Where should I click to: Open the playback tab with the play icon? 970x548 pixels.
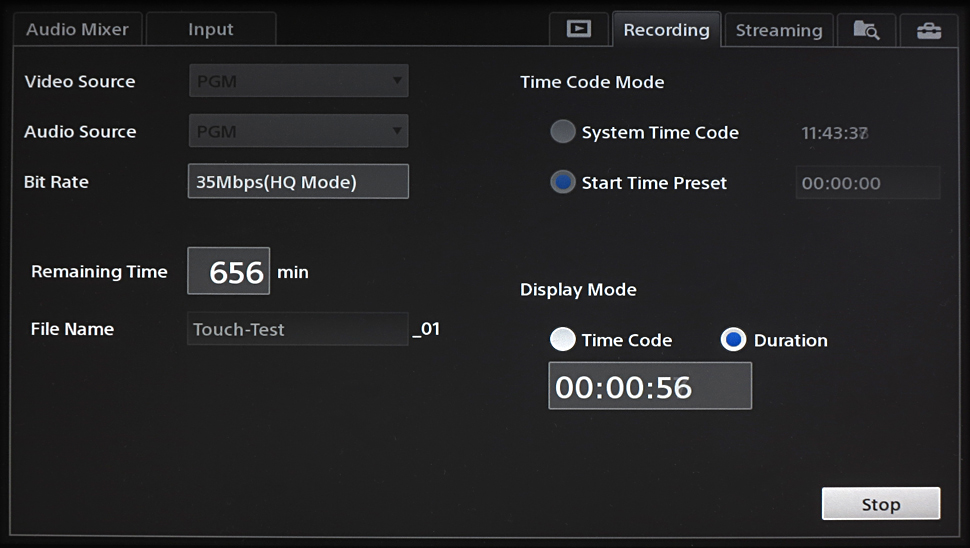click(x=579, y=29)
